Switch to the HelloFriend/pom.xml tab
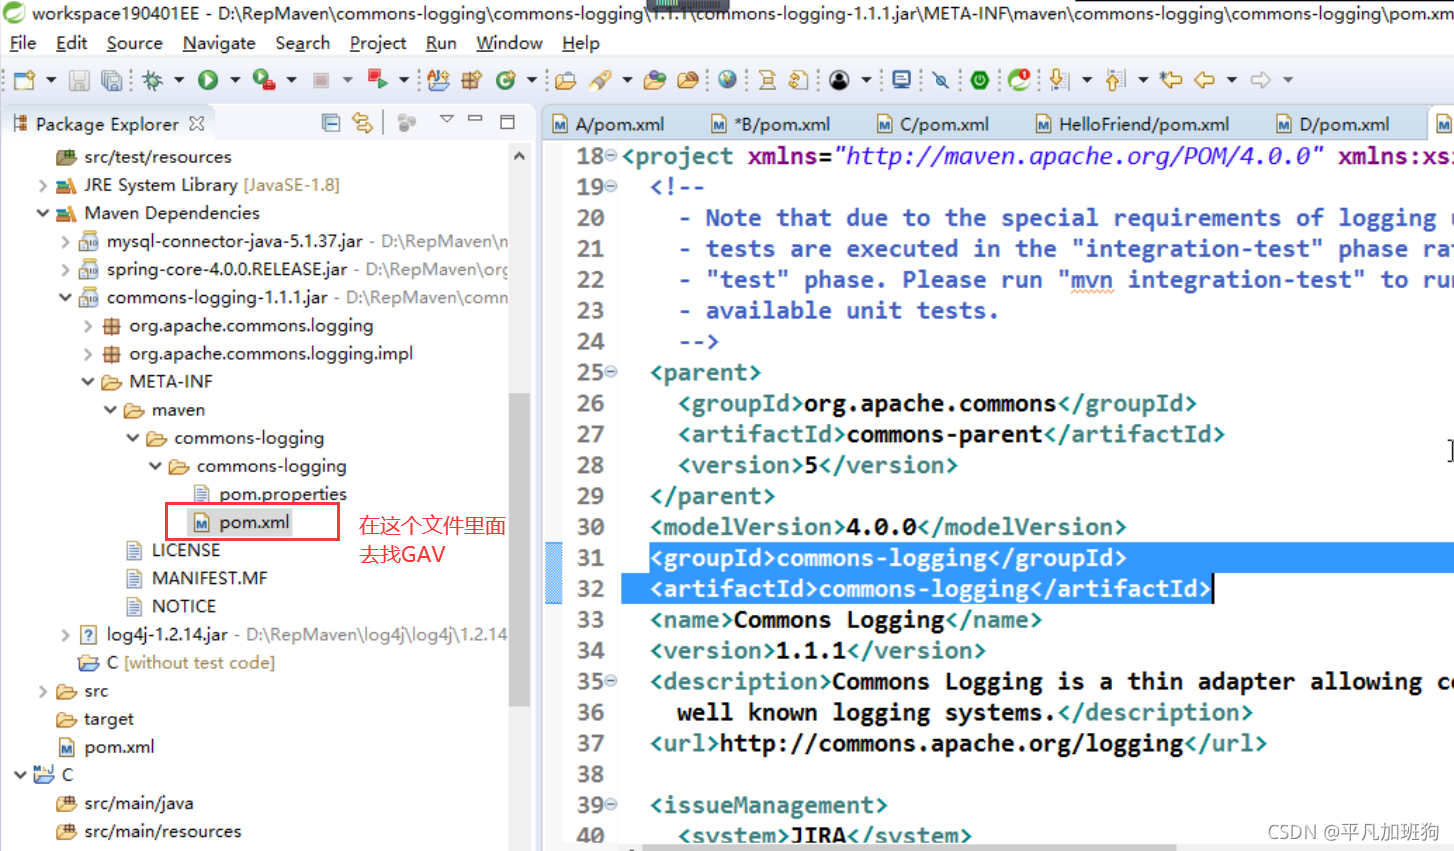The image size is (1454, 851). (x=1133, y=124)
